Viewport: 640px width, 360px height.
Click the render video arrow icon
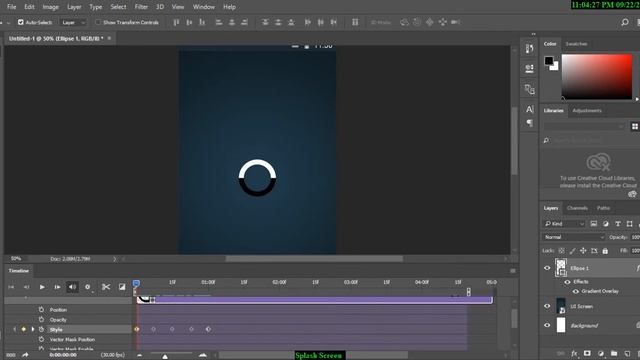click(x=25, y=355)
